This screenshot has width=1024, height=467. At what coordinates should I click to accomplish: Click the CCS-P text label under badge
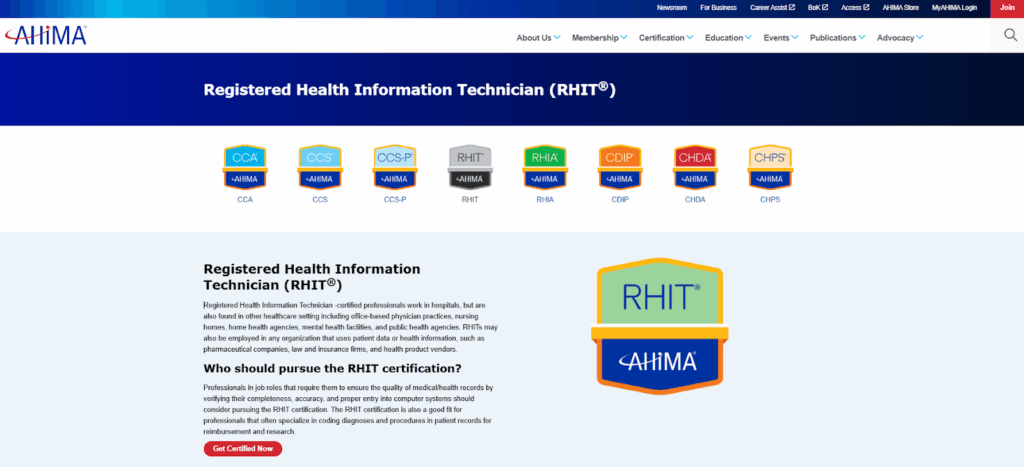tap(395, 199)
